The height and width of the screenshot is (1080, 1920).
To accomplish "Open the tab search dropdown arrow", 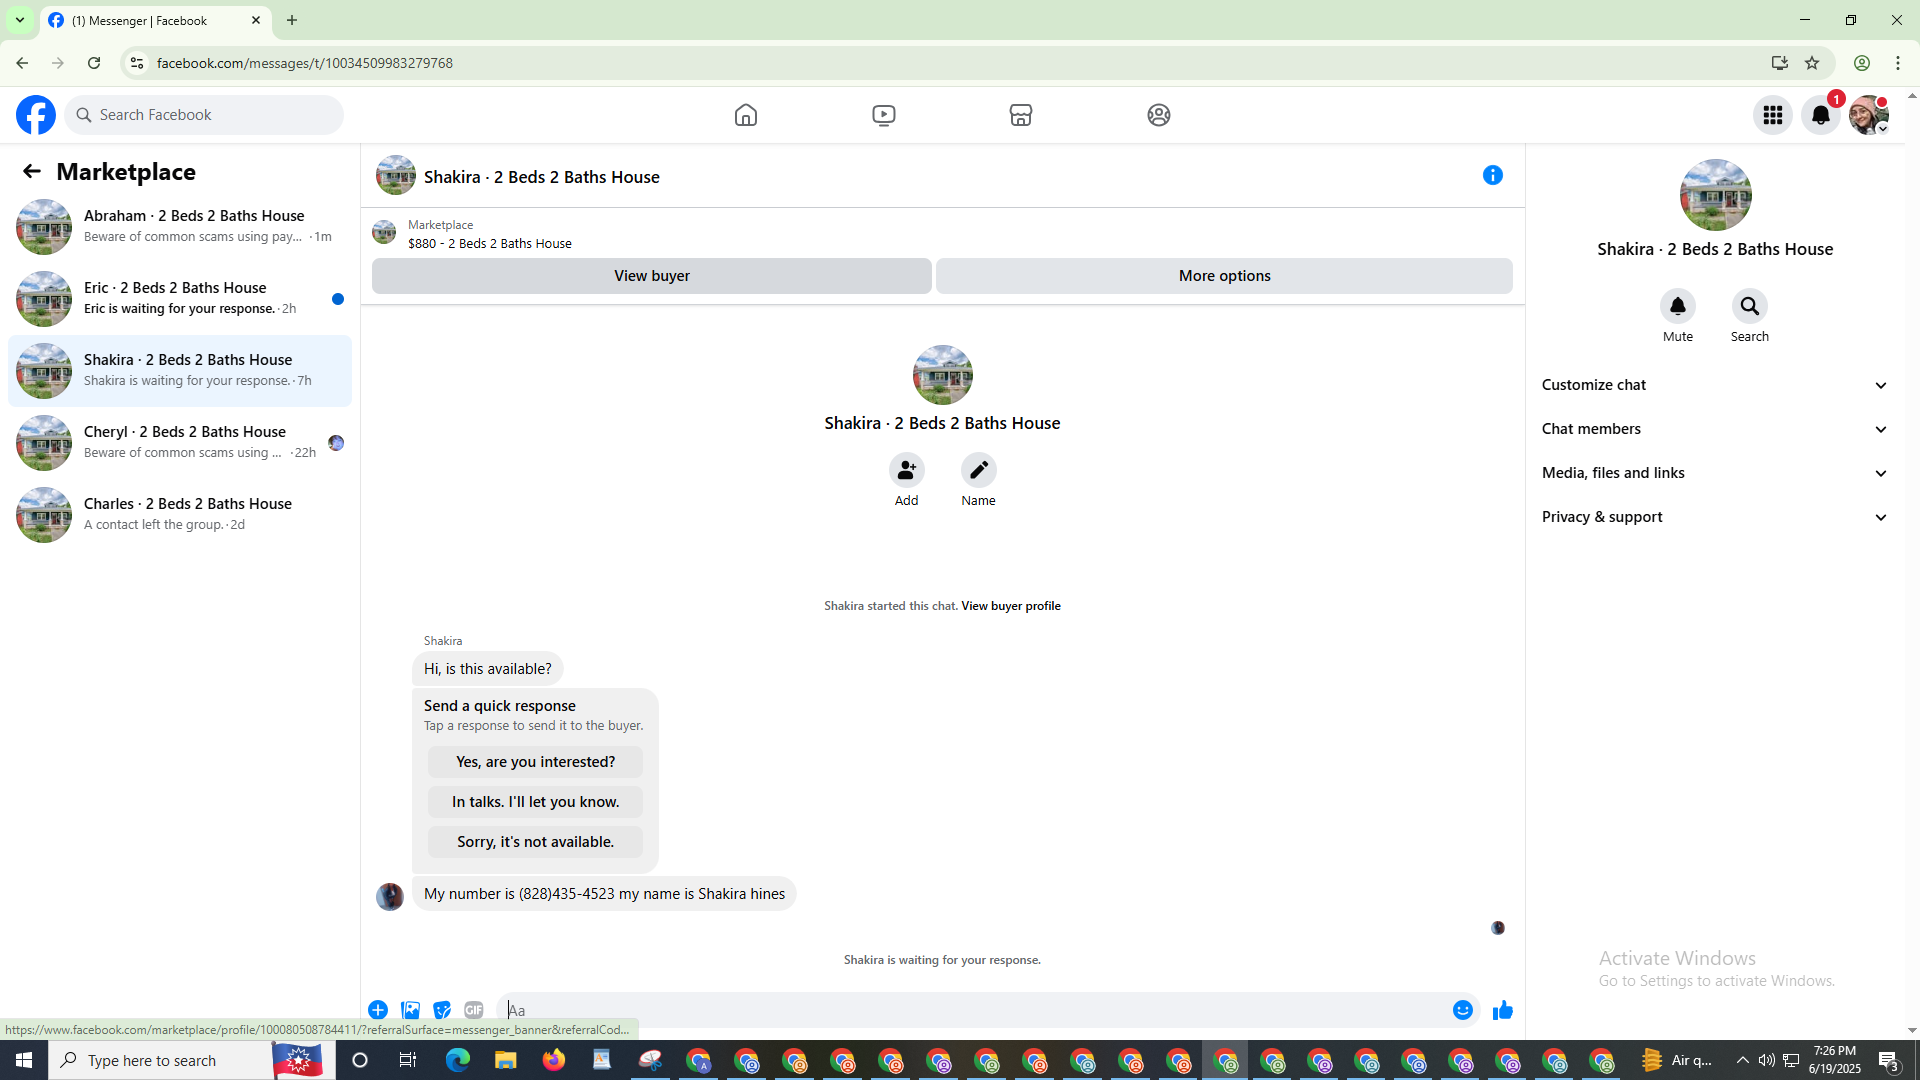I will [20, 20].
